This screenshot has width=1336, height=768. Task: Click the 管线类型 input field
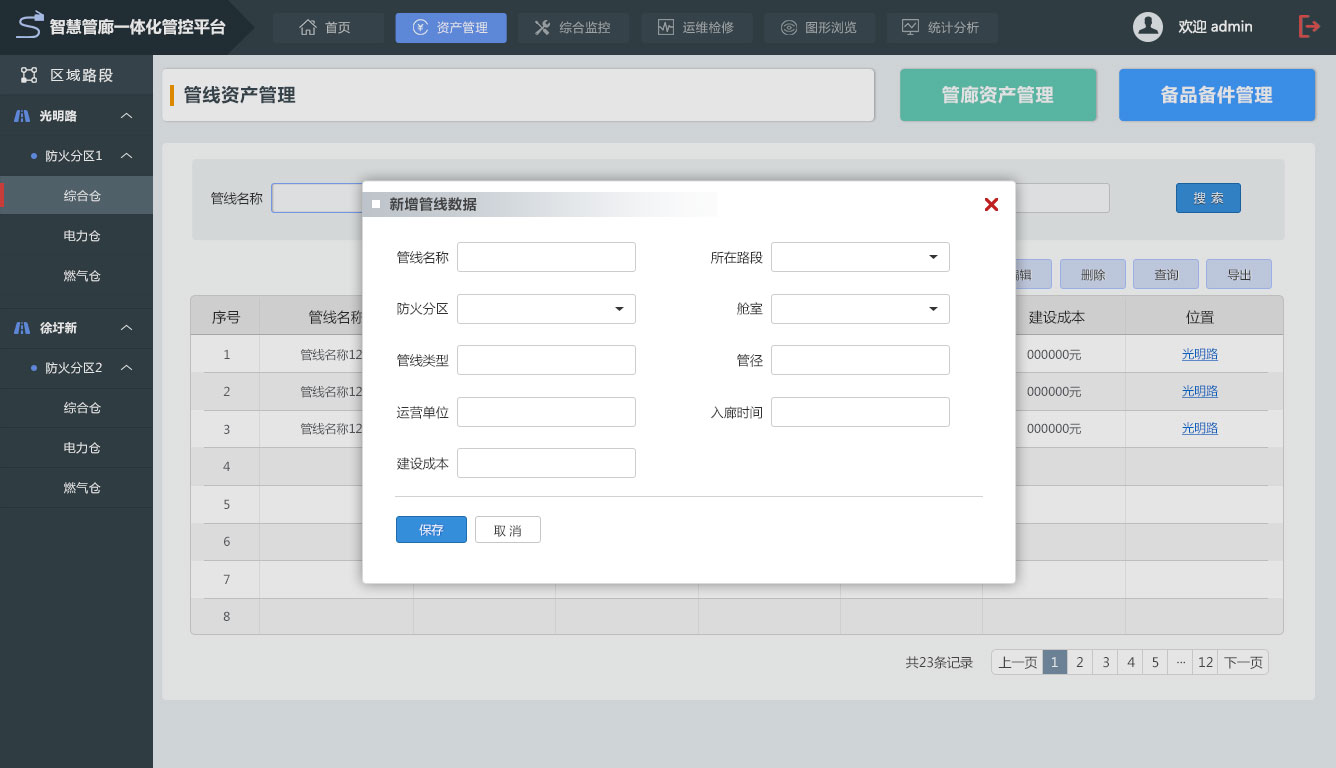click(x=546, y=360)
